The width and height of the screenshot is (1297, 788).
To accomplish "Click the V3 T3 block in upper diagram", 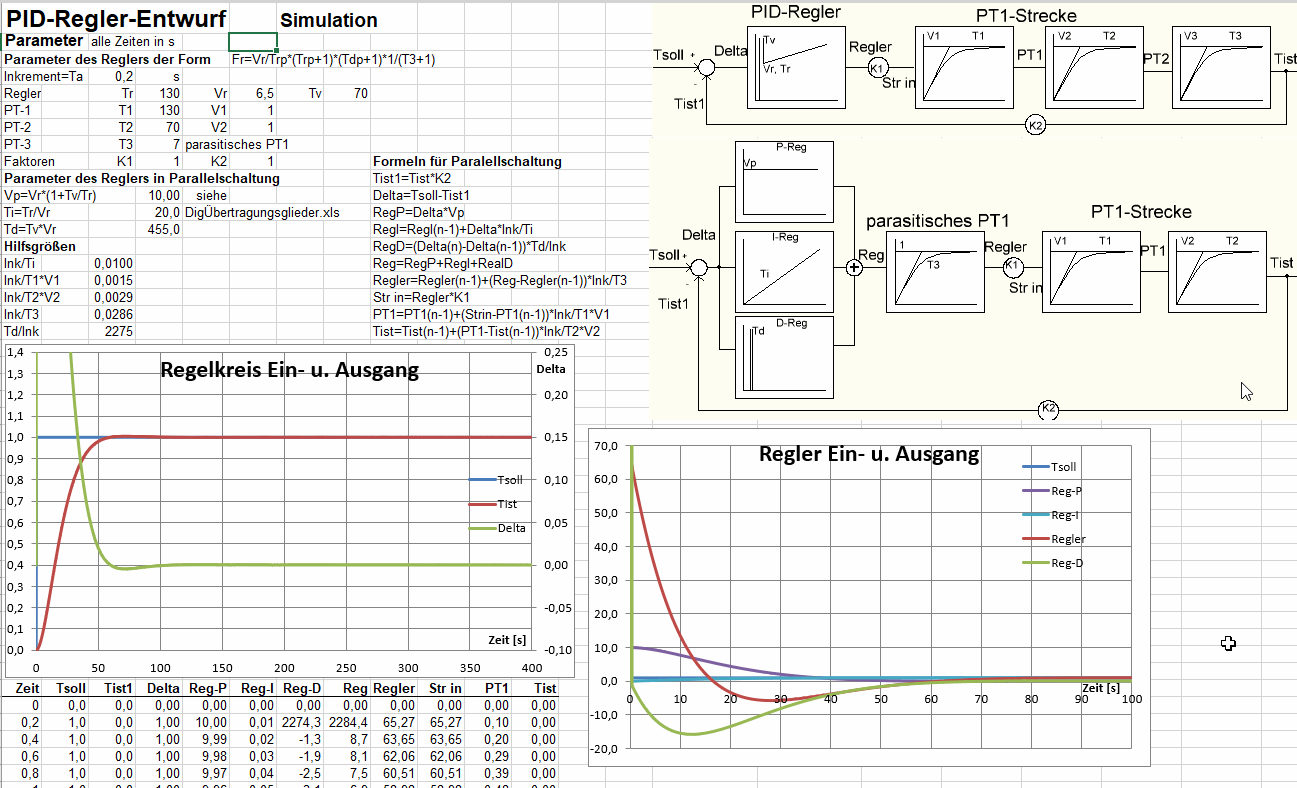I will point(1221,67).
